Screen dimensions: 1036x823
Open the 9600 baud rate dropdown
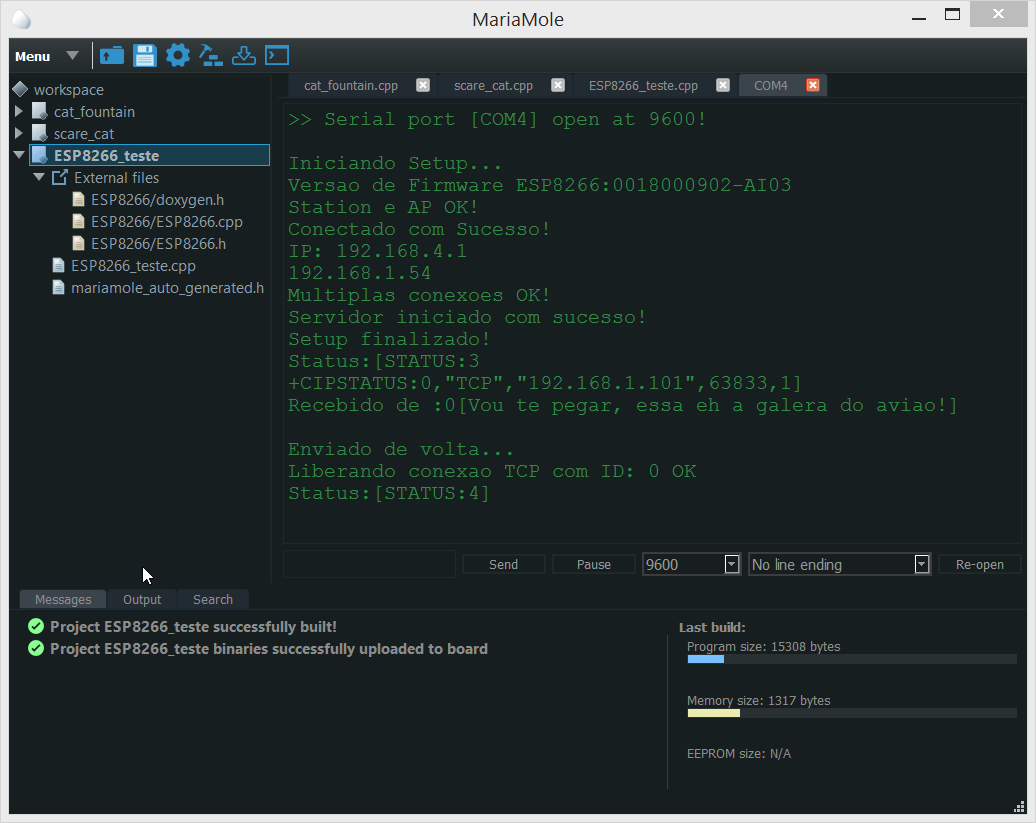pos(731,565)
